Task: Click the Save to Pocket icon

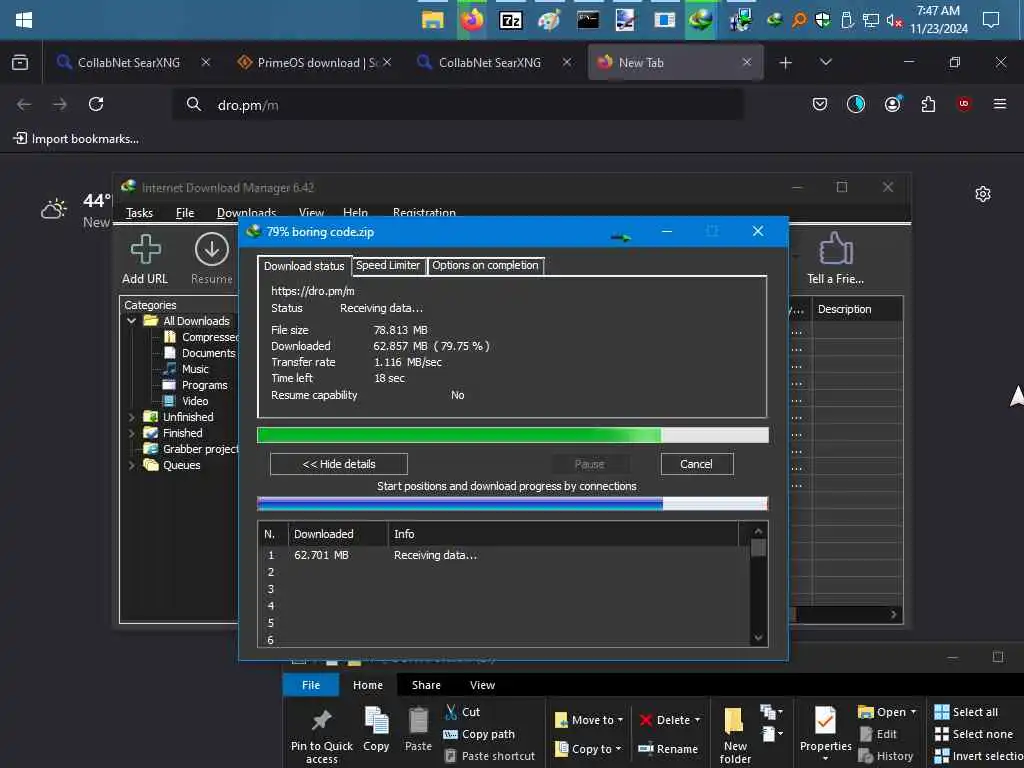Action: [x=820, y=104]
